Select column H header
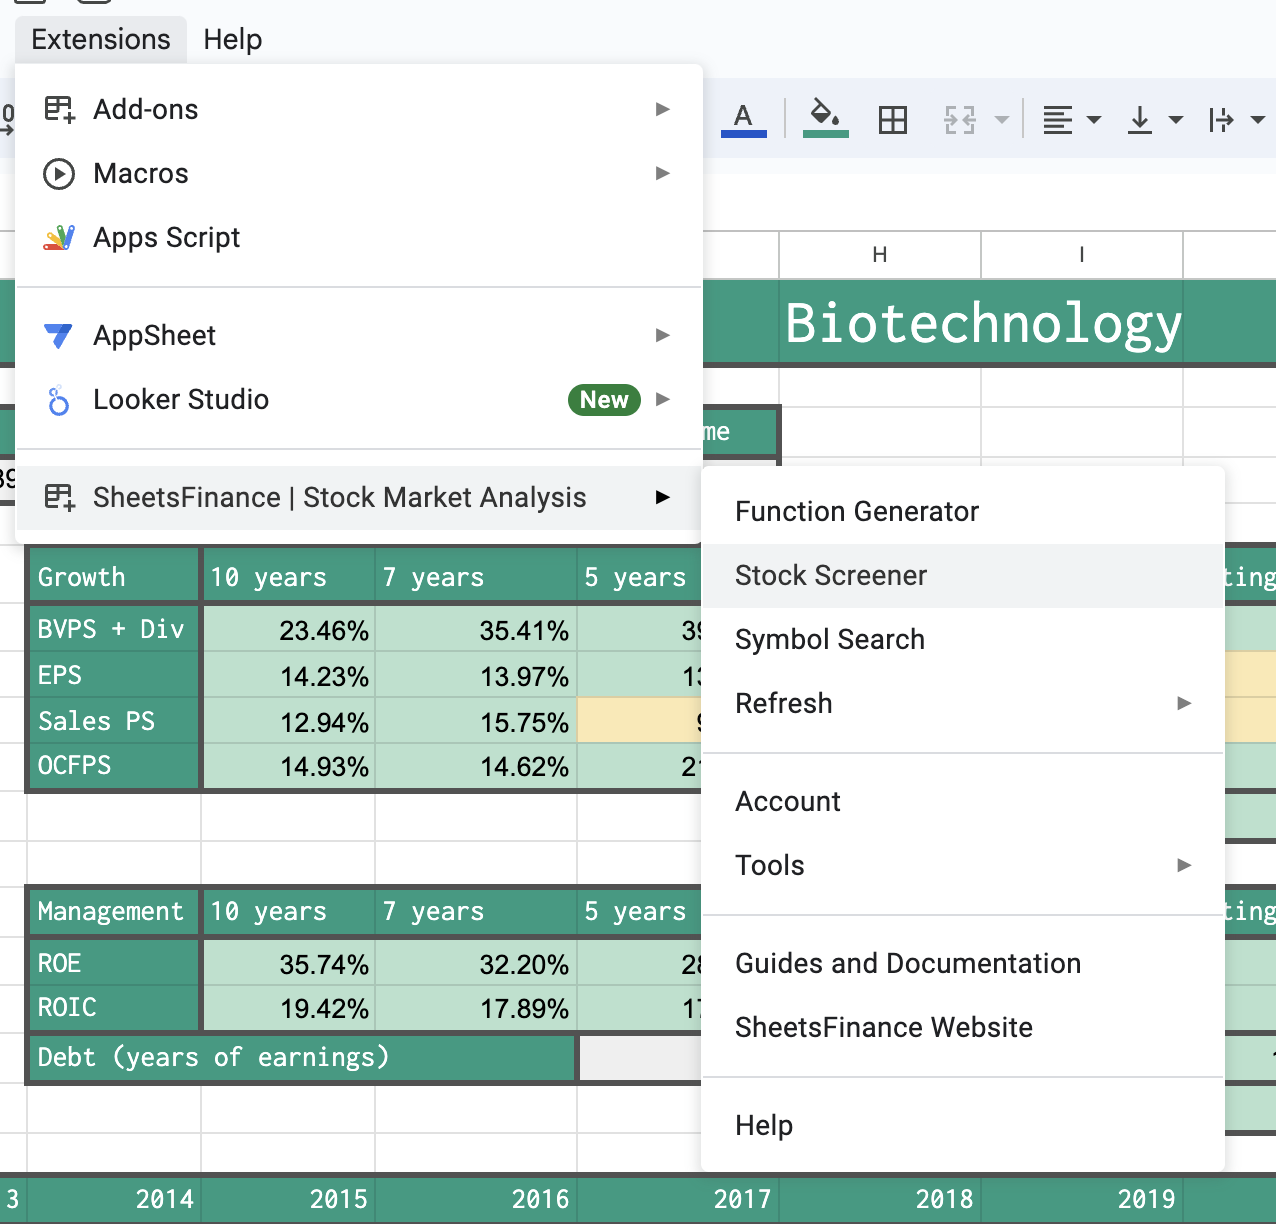 (880, 255)
